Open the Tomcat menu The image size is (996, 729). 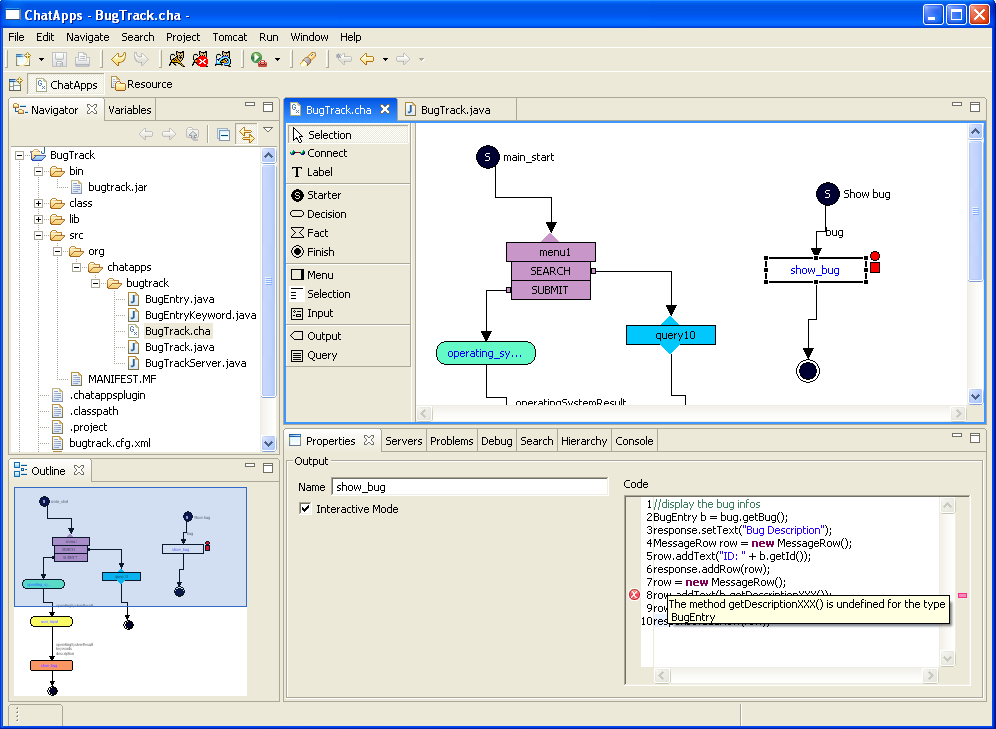[x=229, y=37]
